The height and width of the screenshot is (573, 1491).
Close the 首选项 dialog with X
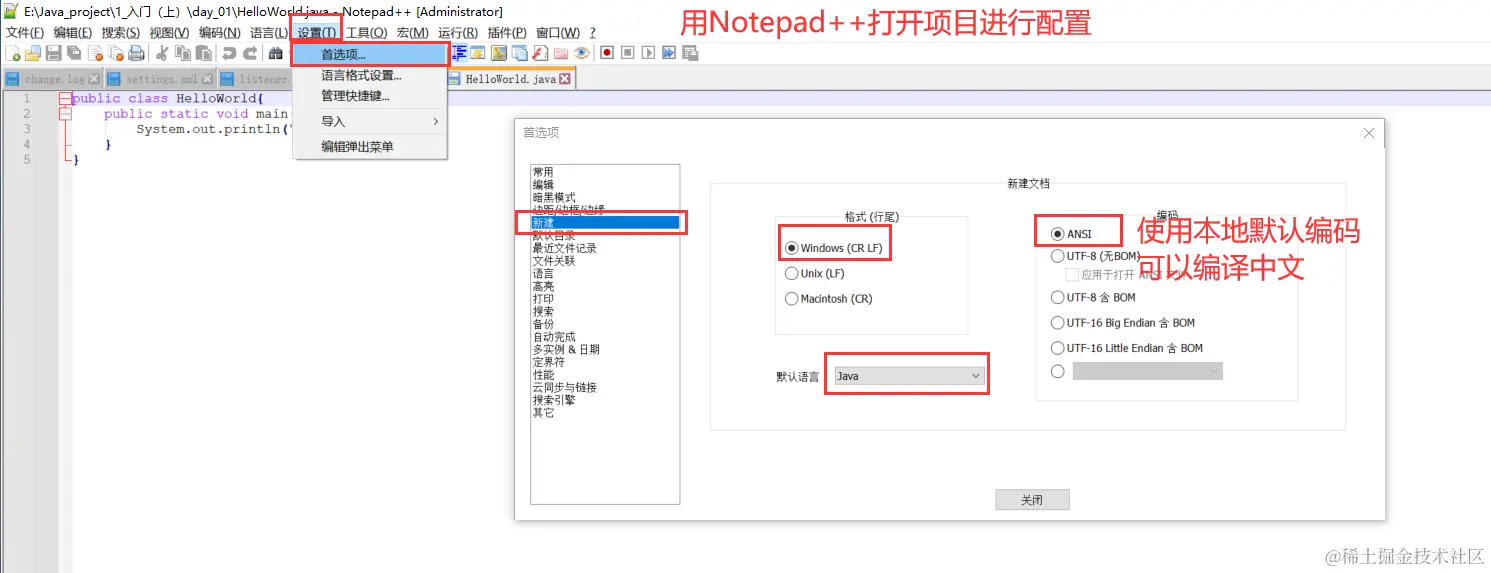[1369, 133]
